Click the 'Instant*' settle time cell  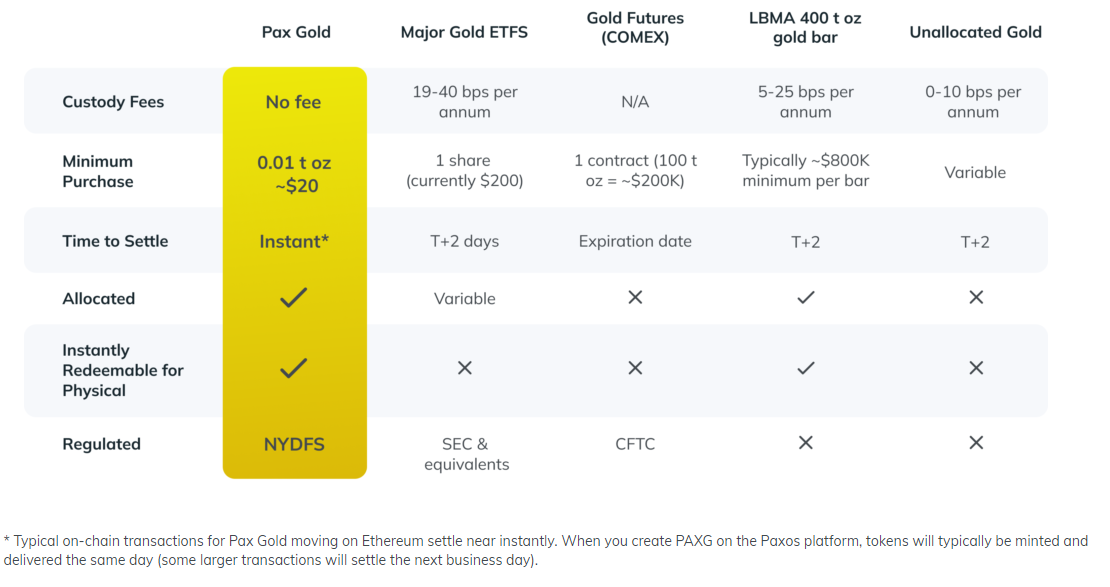point(294,241)
